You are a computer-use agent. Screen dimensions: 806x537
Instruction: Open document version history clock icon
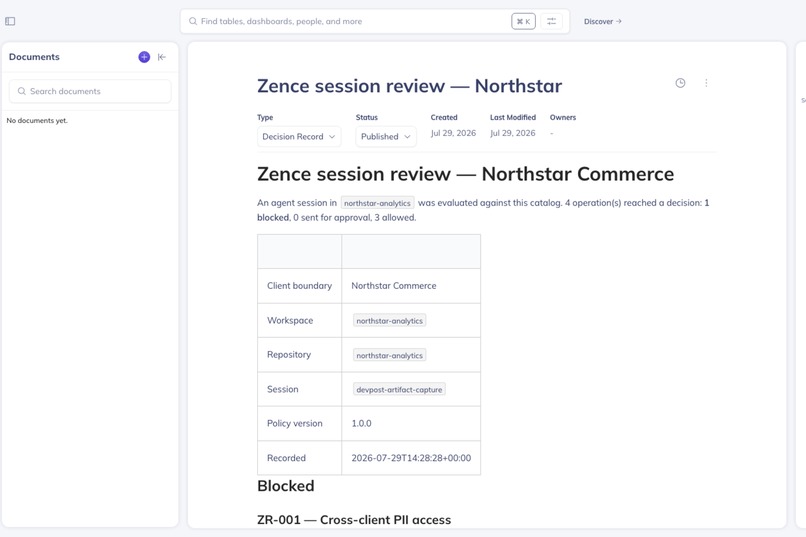pos(680,83)
